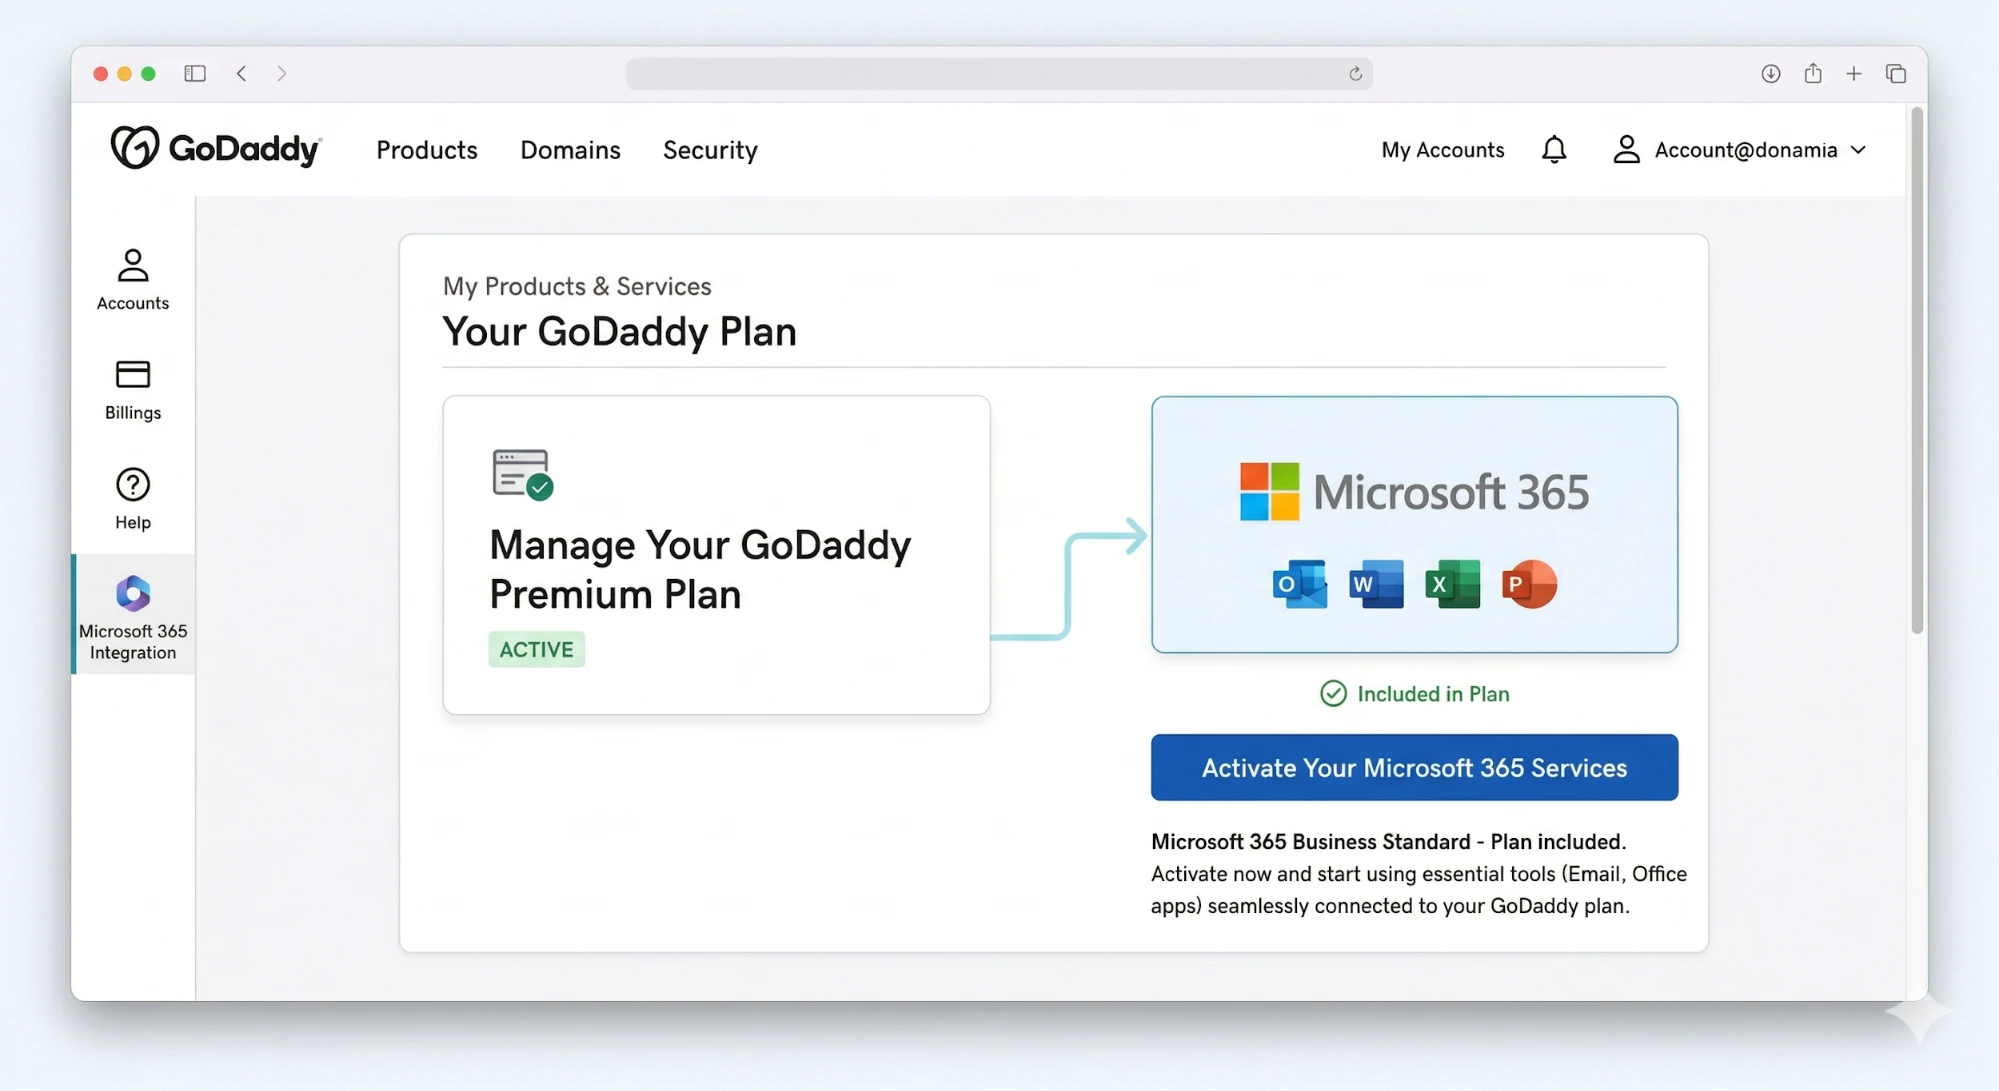Go back with browser back arrow
Screen dimensions: 1999x1091
coord(242,73)
